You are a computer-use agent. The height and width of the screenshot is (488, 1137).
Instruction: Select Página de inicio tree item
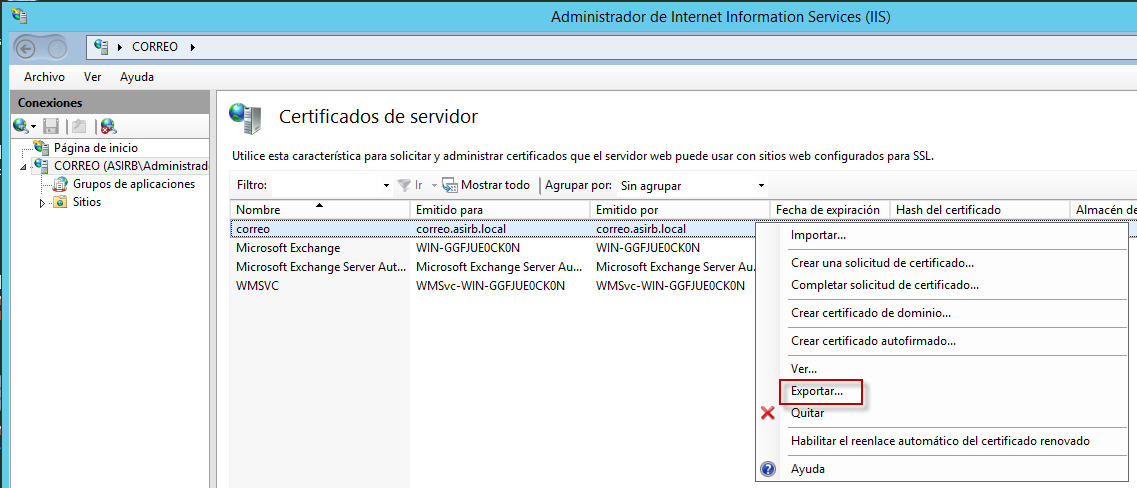pos(96,147)
